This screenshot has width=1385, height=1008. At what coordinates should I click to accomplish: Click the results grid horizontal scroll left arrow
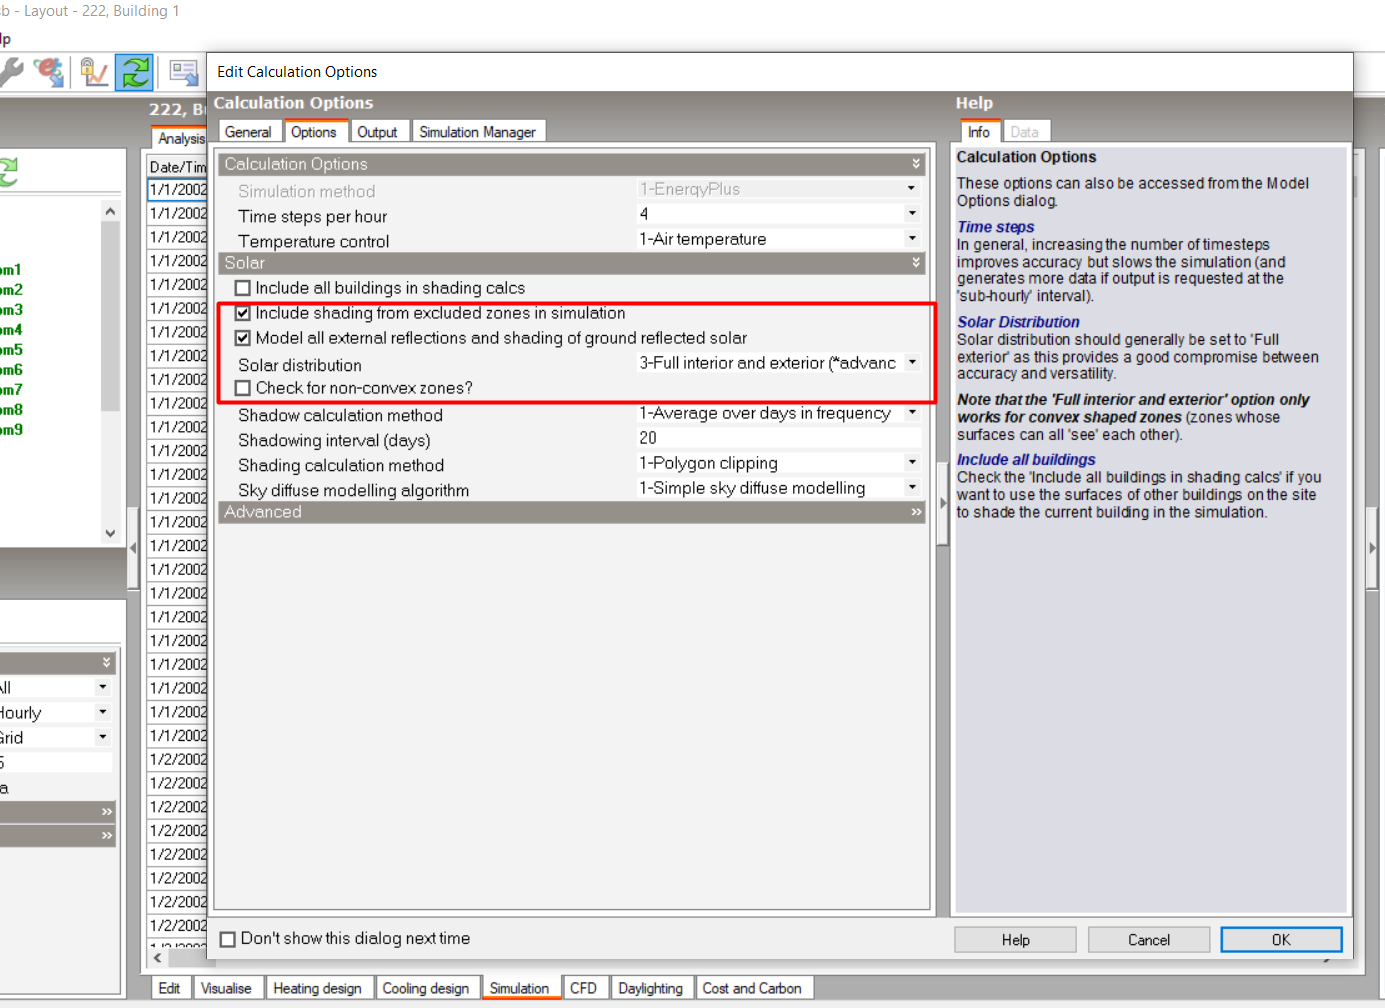coord(158,958)
